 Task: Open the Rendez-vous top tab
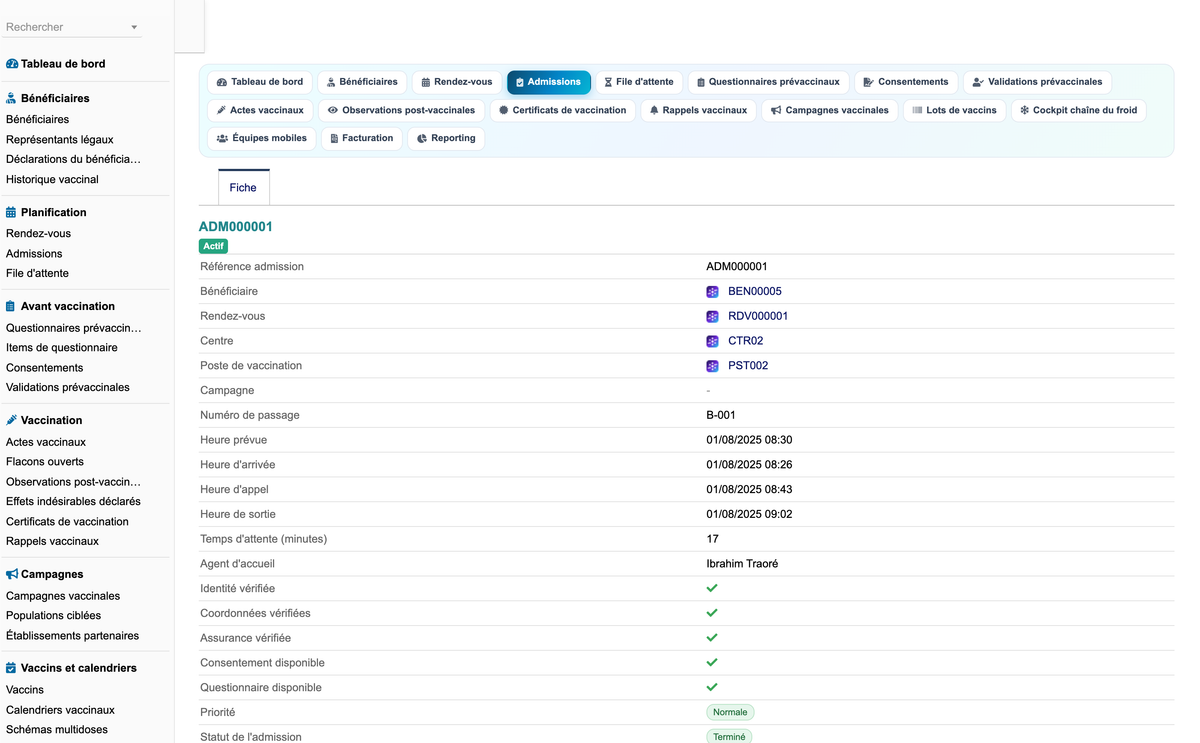click(x=457, y=82)
